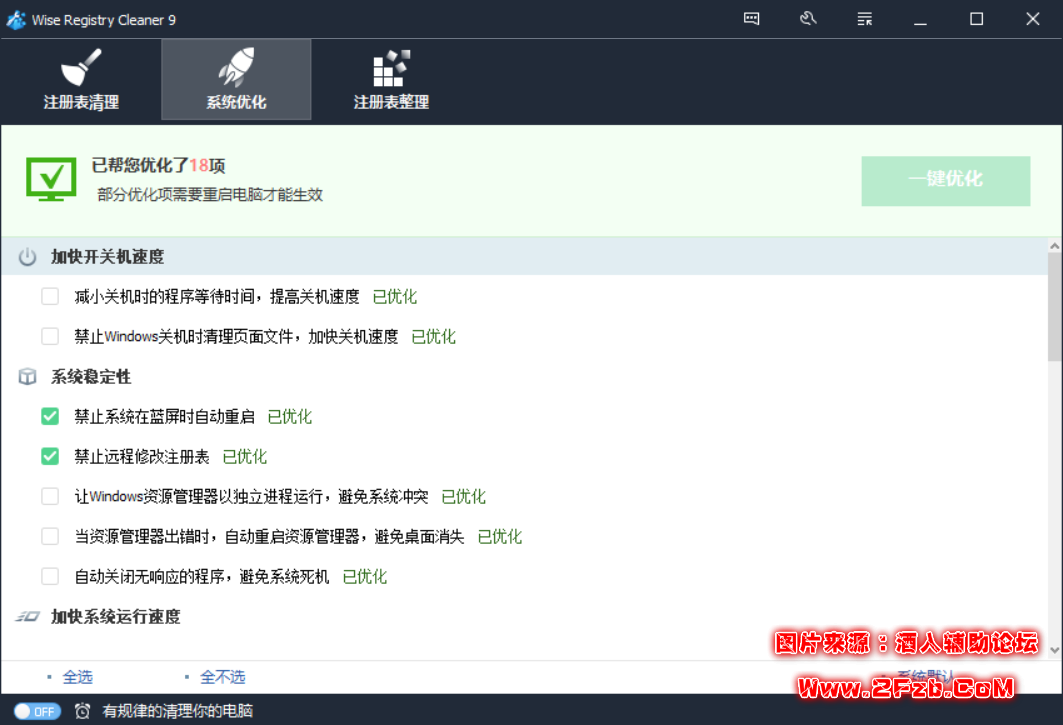Click the 已帮您优化了18项 heading

159,165
